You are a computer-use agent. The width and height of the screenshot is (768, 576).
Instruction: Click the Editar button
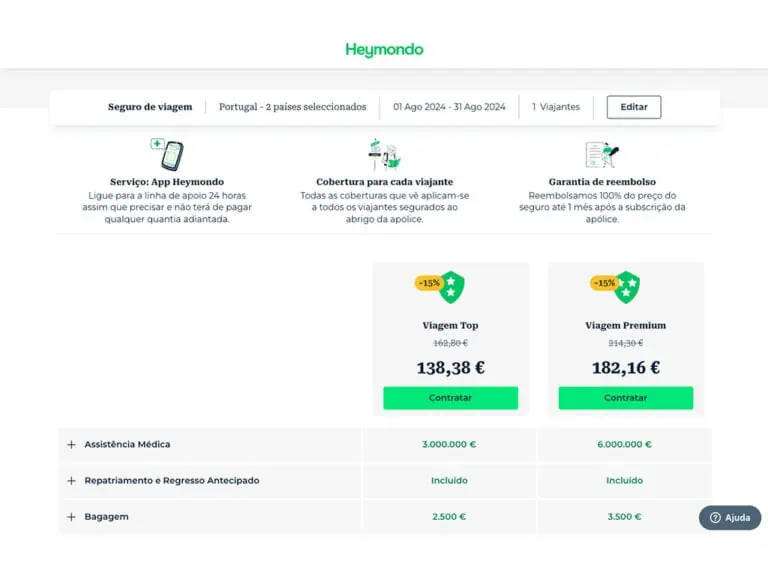(634, 107)
